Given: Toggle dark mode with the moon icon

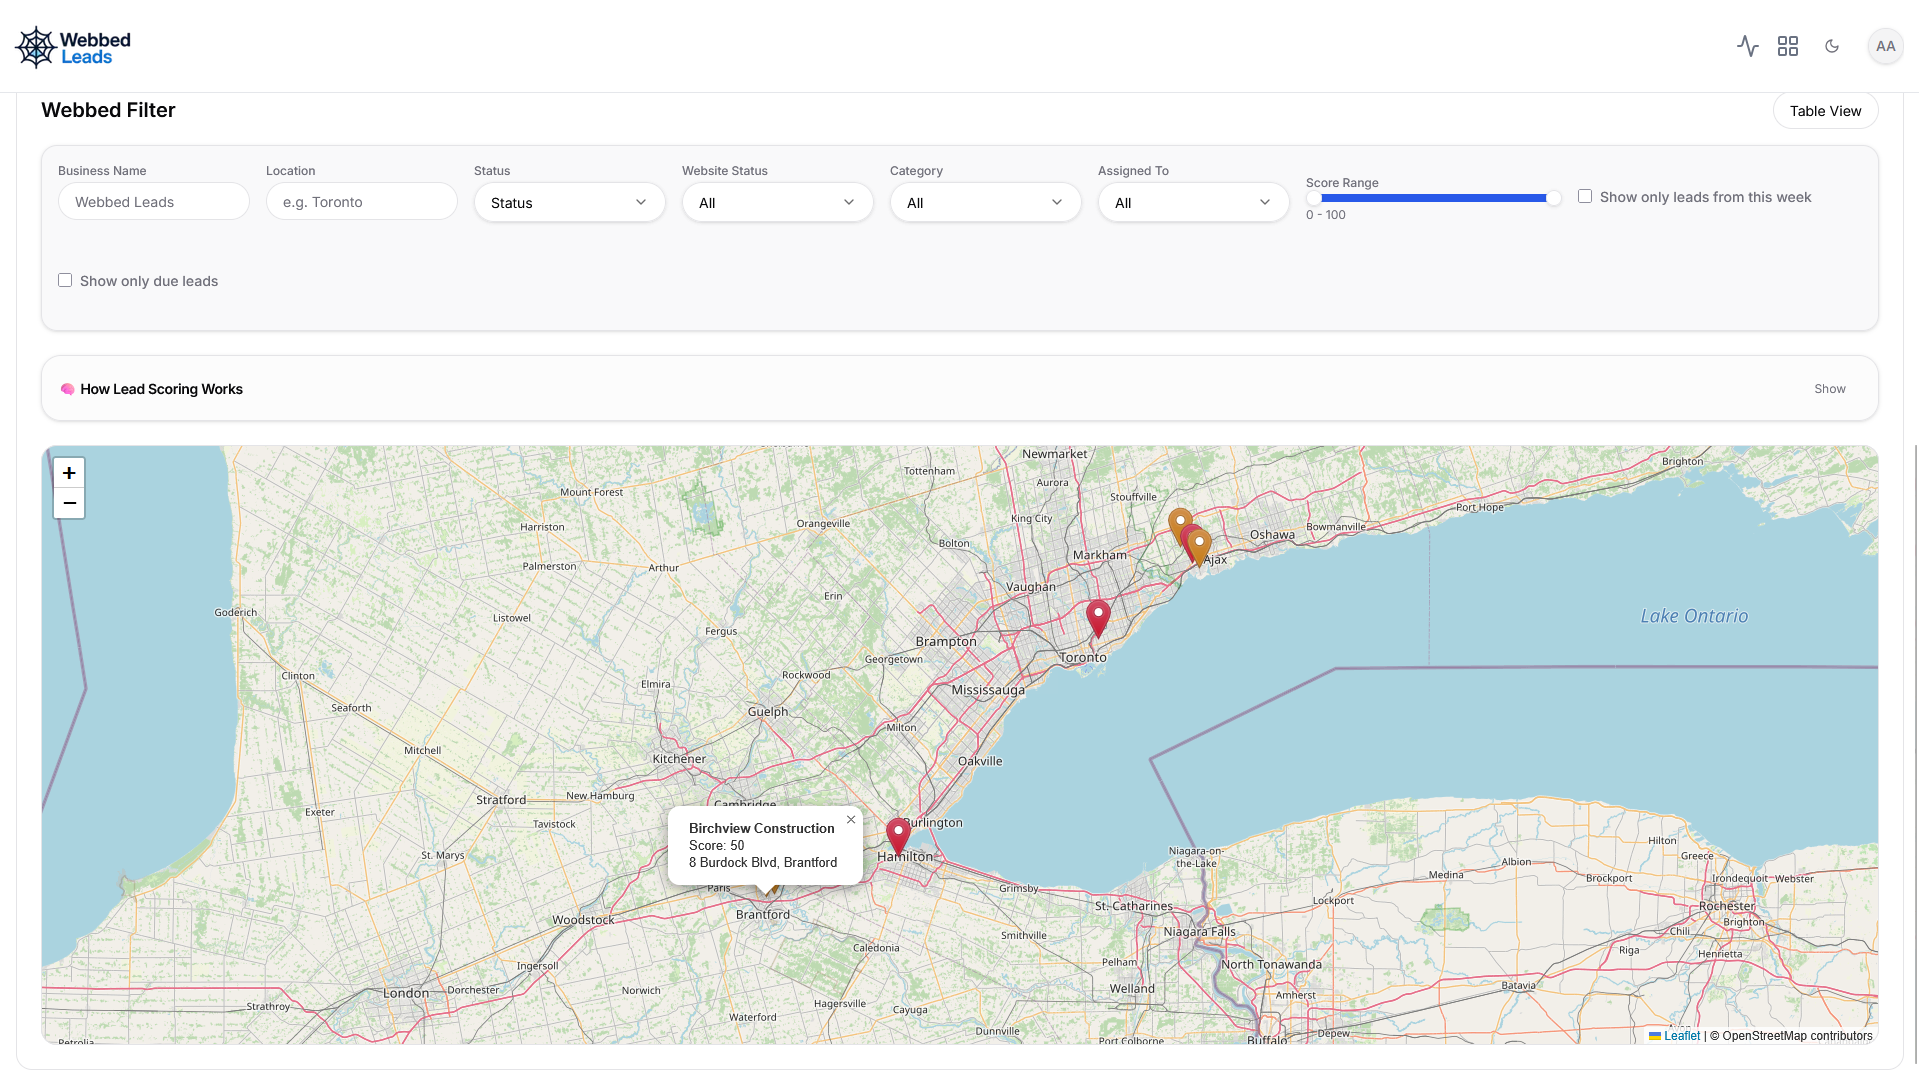Looking at the screenshot, I should [x=1832, y=46].
